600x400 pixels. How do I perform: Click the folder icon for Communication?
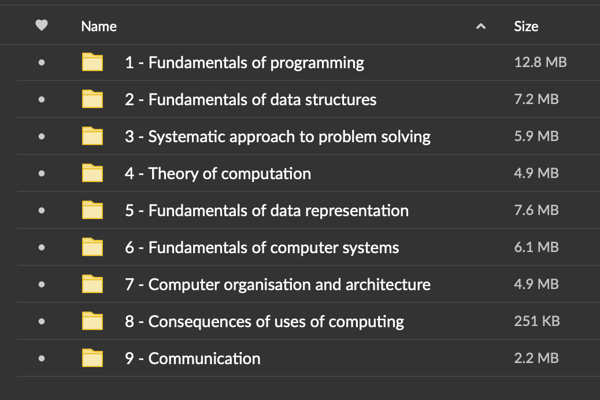click(x=93, y=358)
